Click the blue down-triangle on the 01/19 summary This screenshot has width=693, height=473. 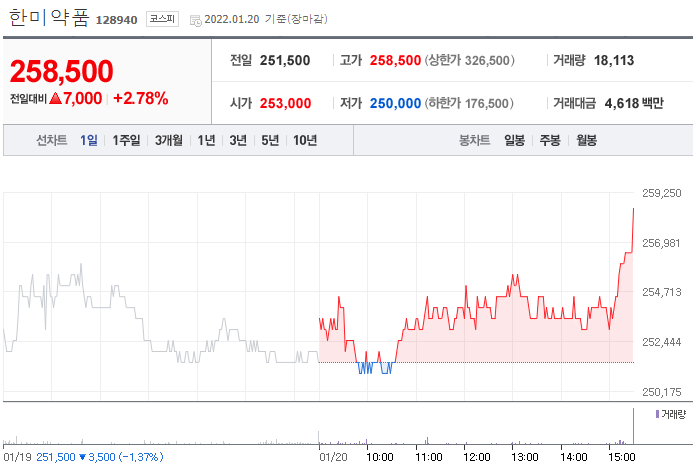pyautogui.click(x=82, y=457)
